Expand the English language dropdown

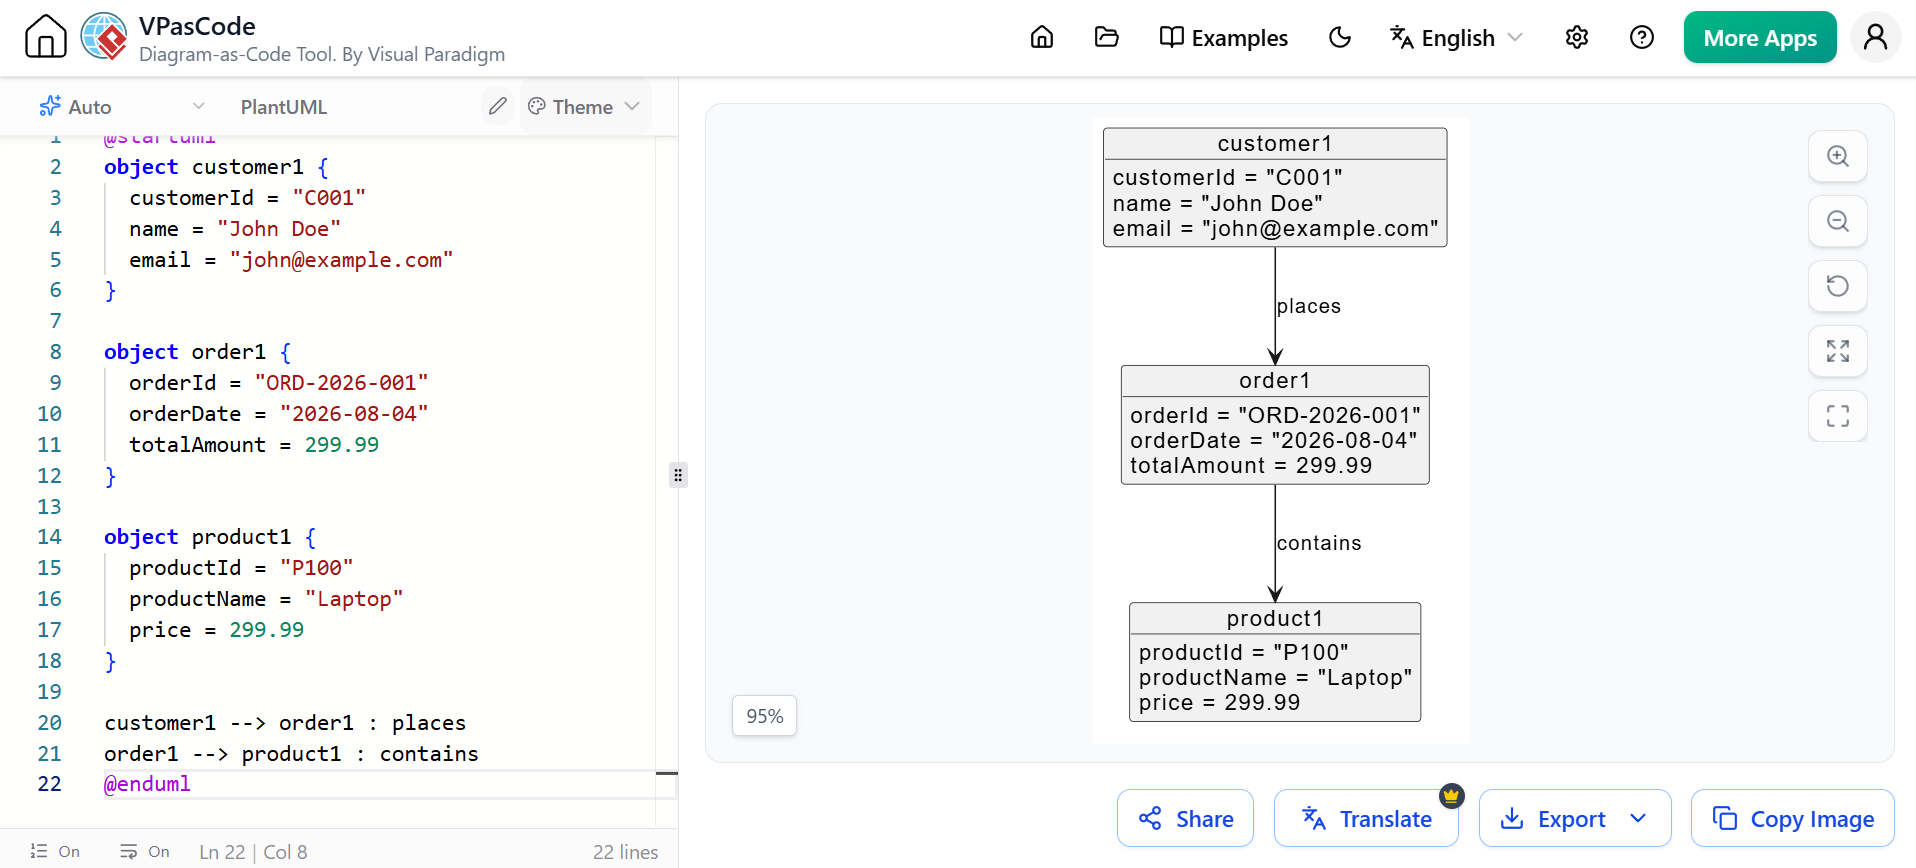click(x=1456, y=38)
